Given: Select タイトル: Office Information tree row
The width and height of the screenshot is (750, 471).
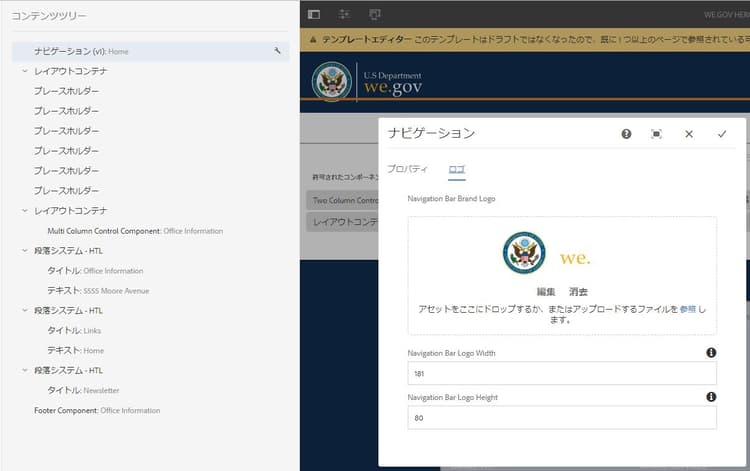Looking at the screenshot, I should pyautogui.click(x=95, y=271).
